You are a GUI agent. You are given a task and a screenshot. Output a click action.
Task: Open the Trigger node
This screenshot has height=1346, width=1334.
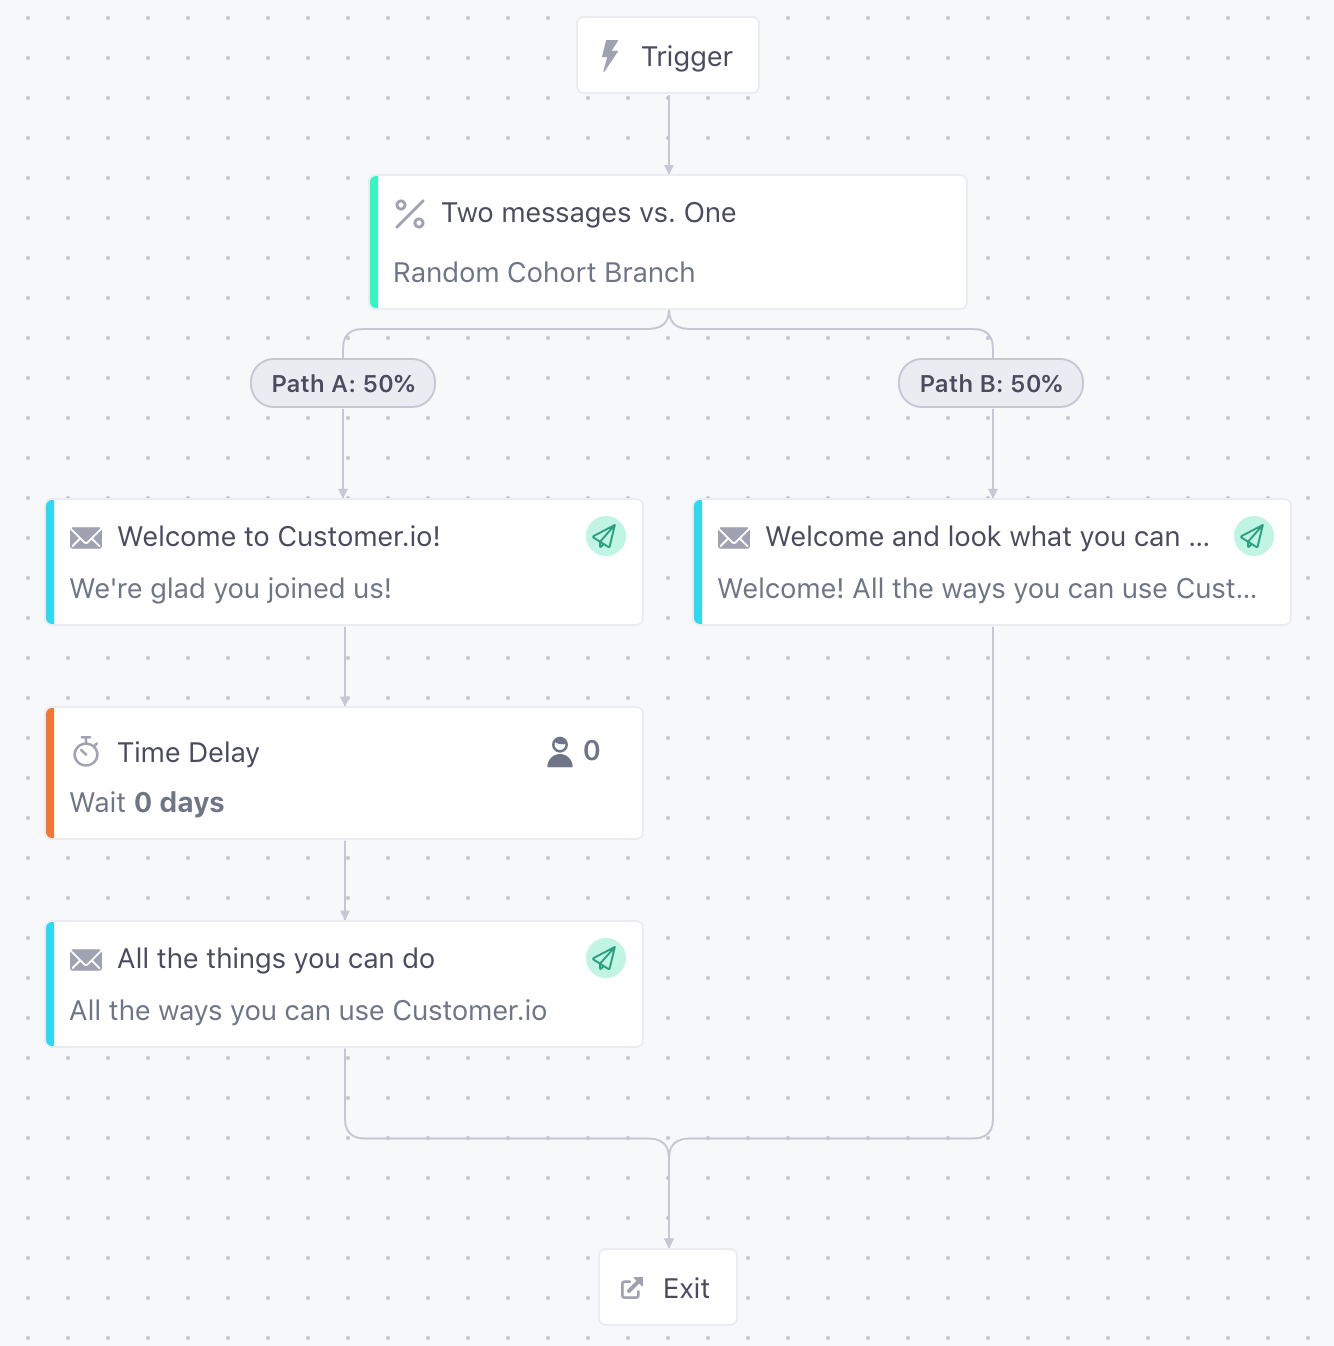click(686, 56)
